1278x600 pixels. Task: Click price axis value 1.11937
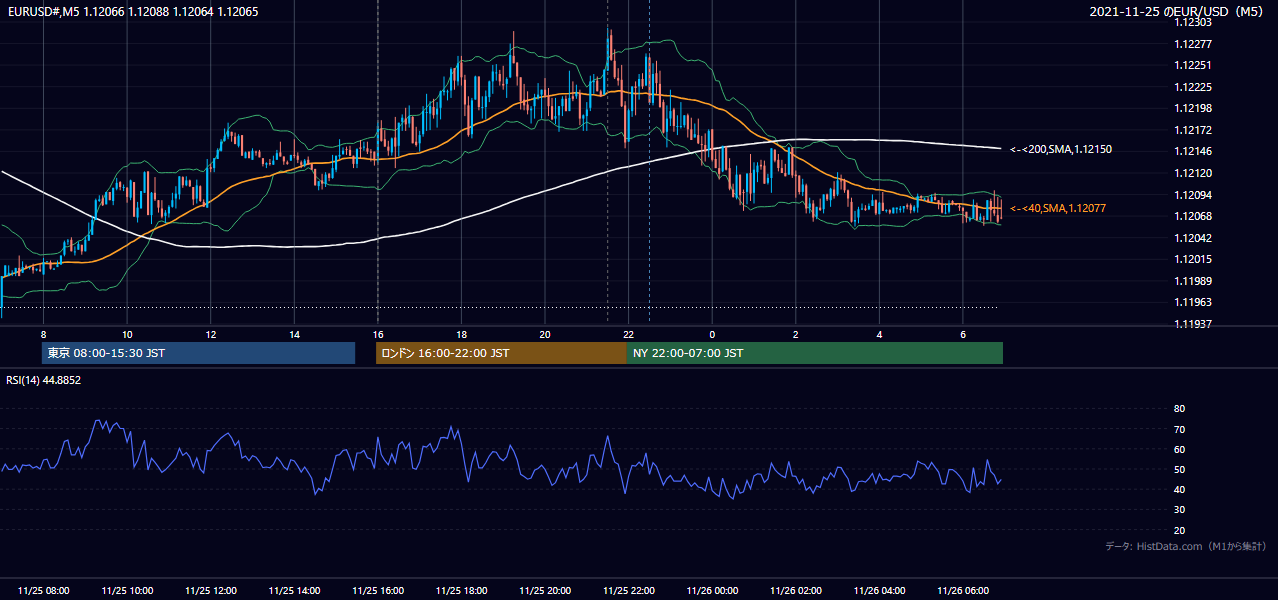point(1193,324)
